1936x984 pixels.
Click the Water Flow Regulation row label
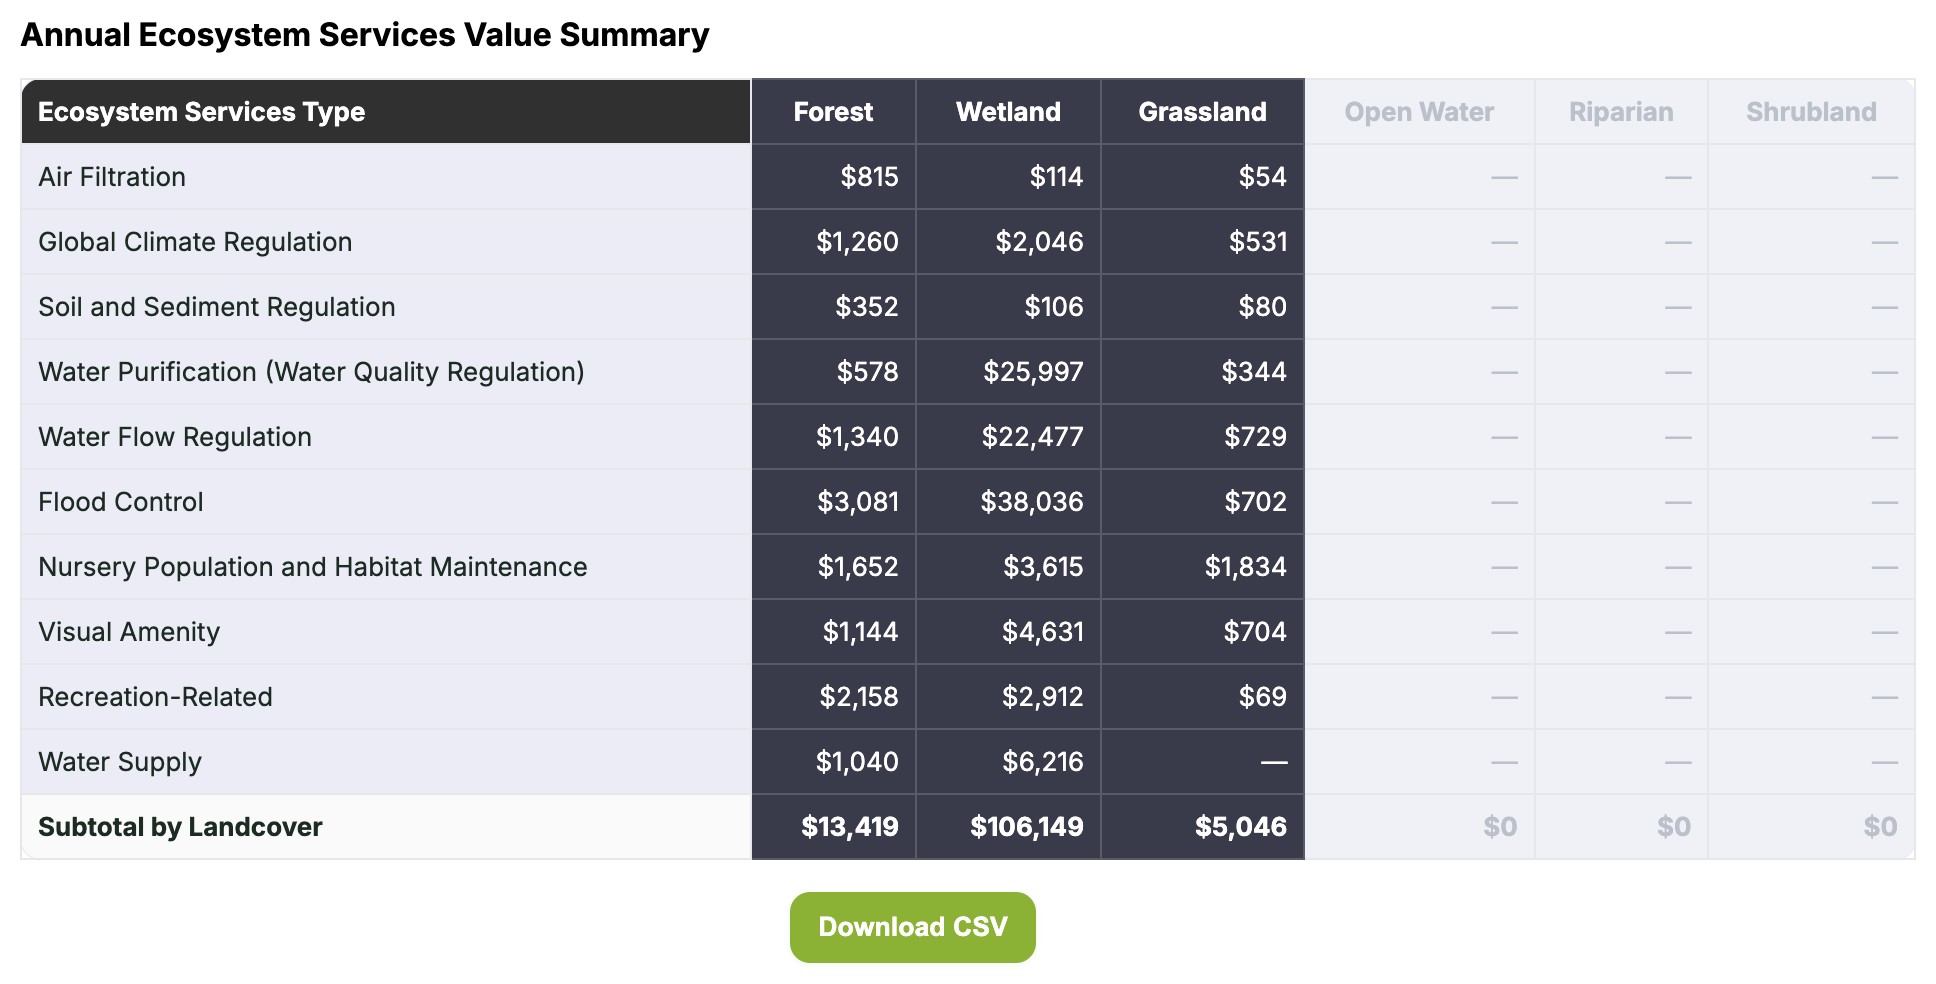pyautogui.click(x=175, y=437)
